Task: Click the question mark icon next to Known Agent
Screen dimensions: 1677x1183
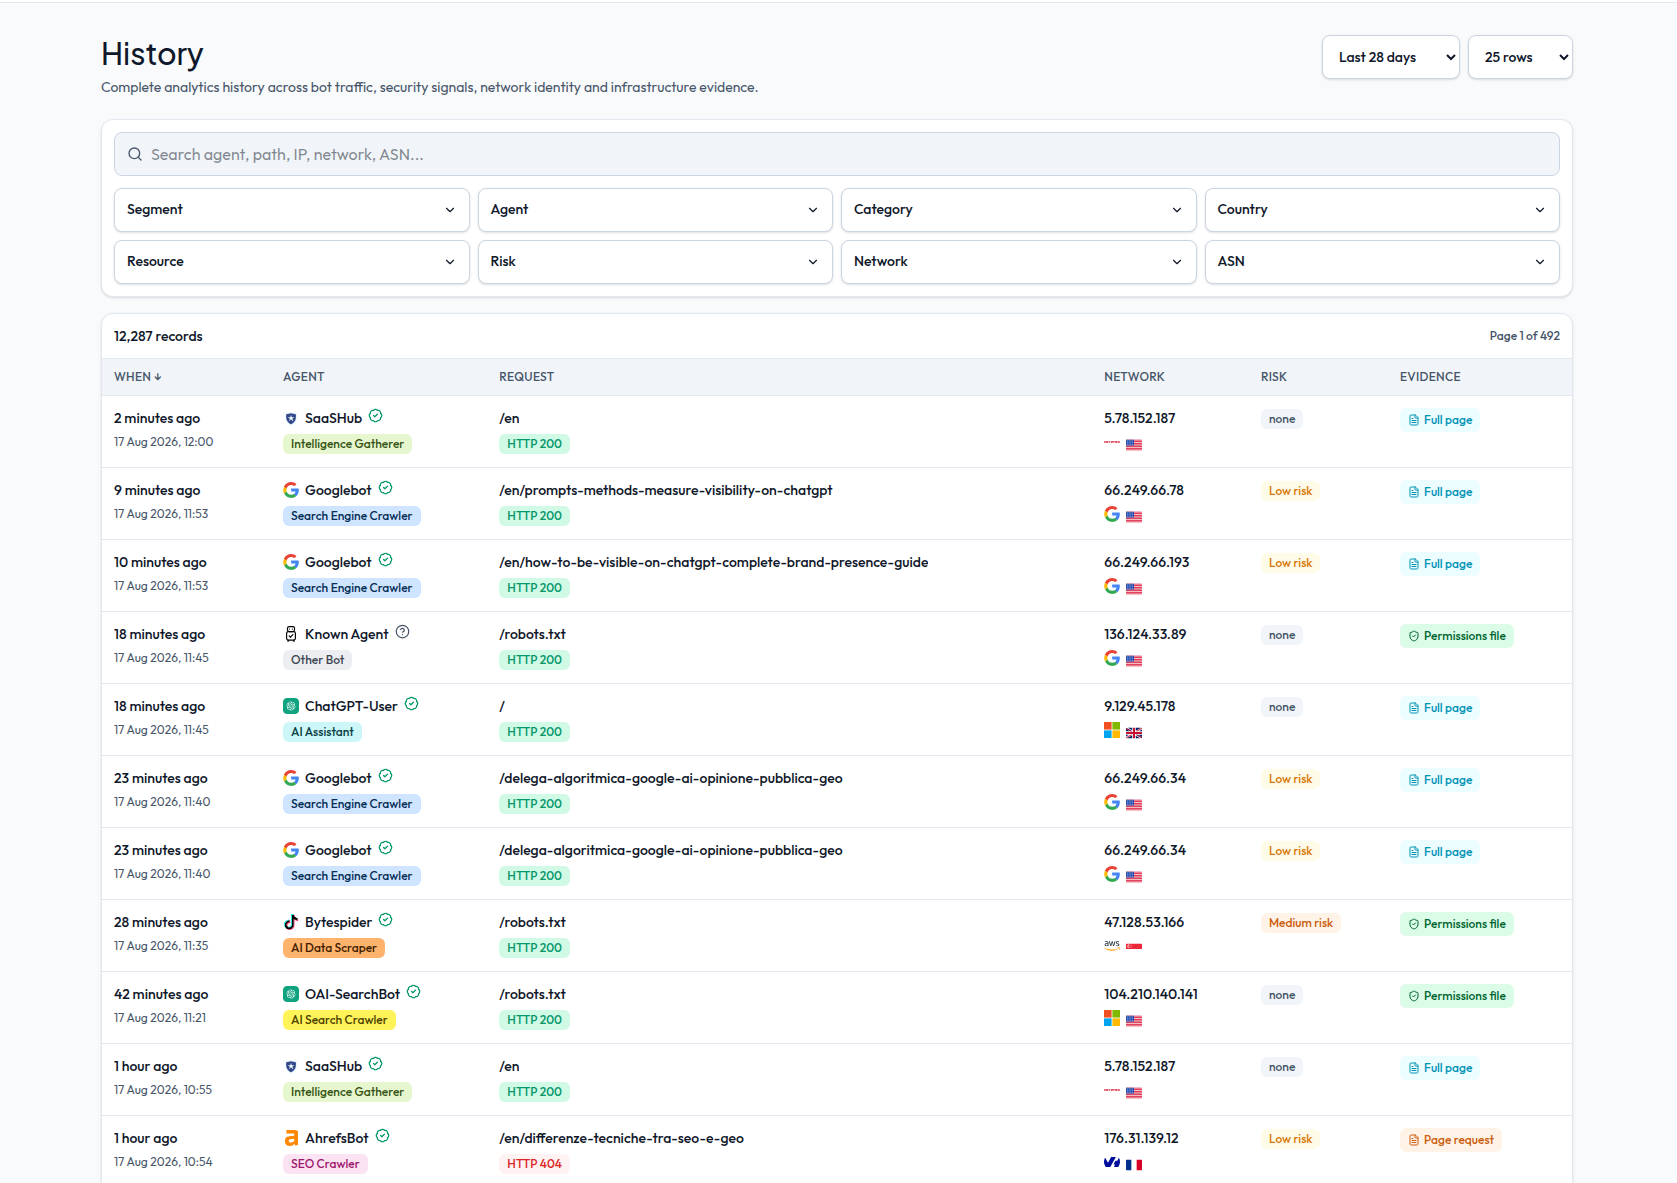Action: [x=402, y=632]
